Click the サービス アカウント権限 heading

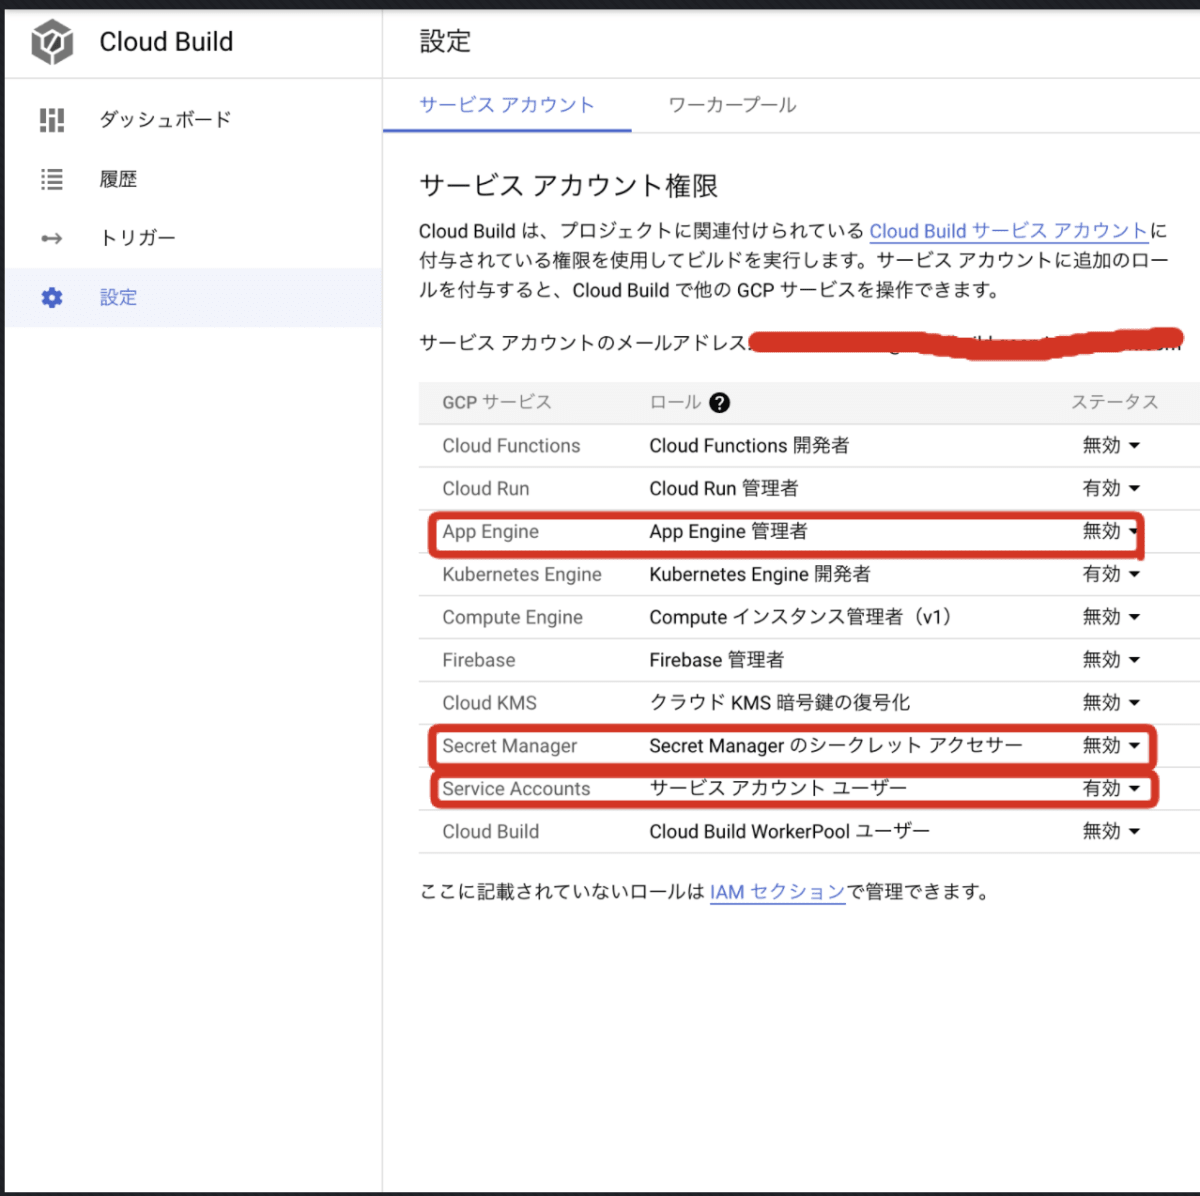click(568, 186)
